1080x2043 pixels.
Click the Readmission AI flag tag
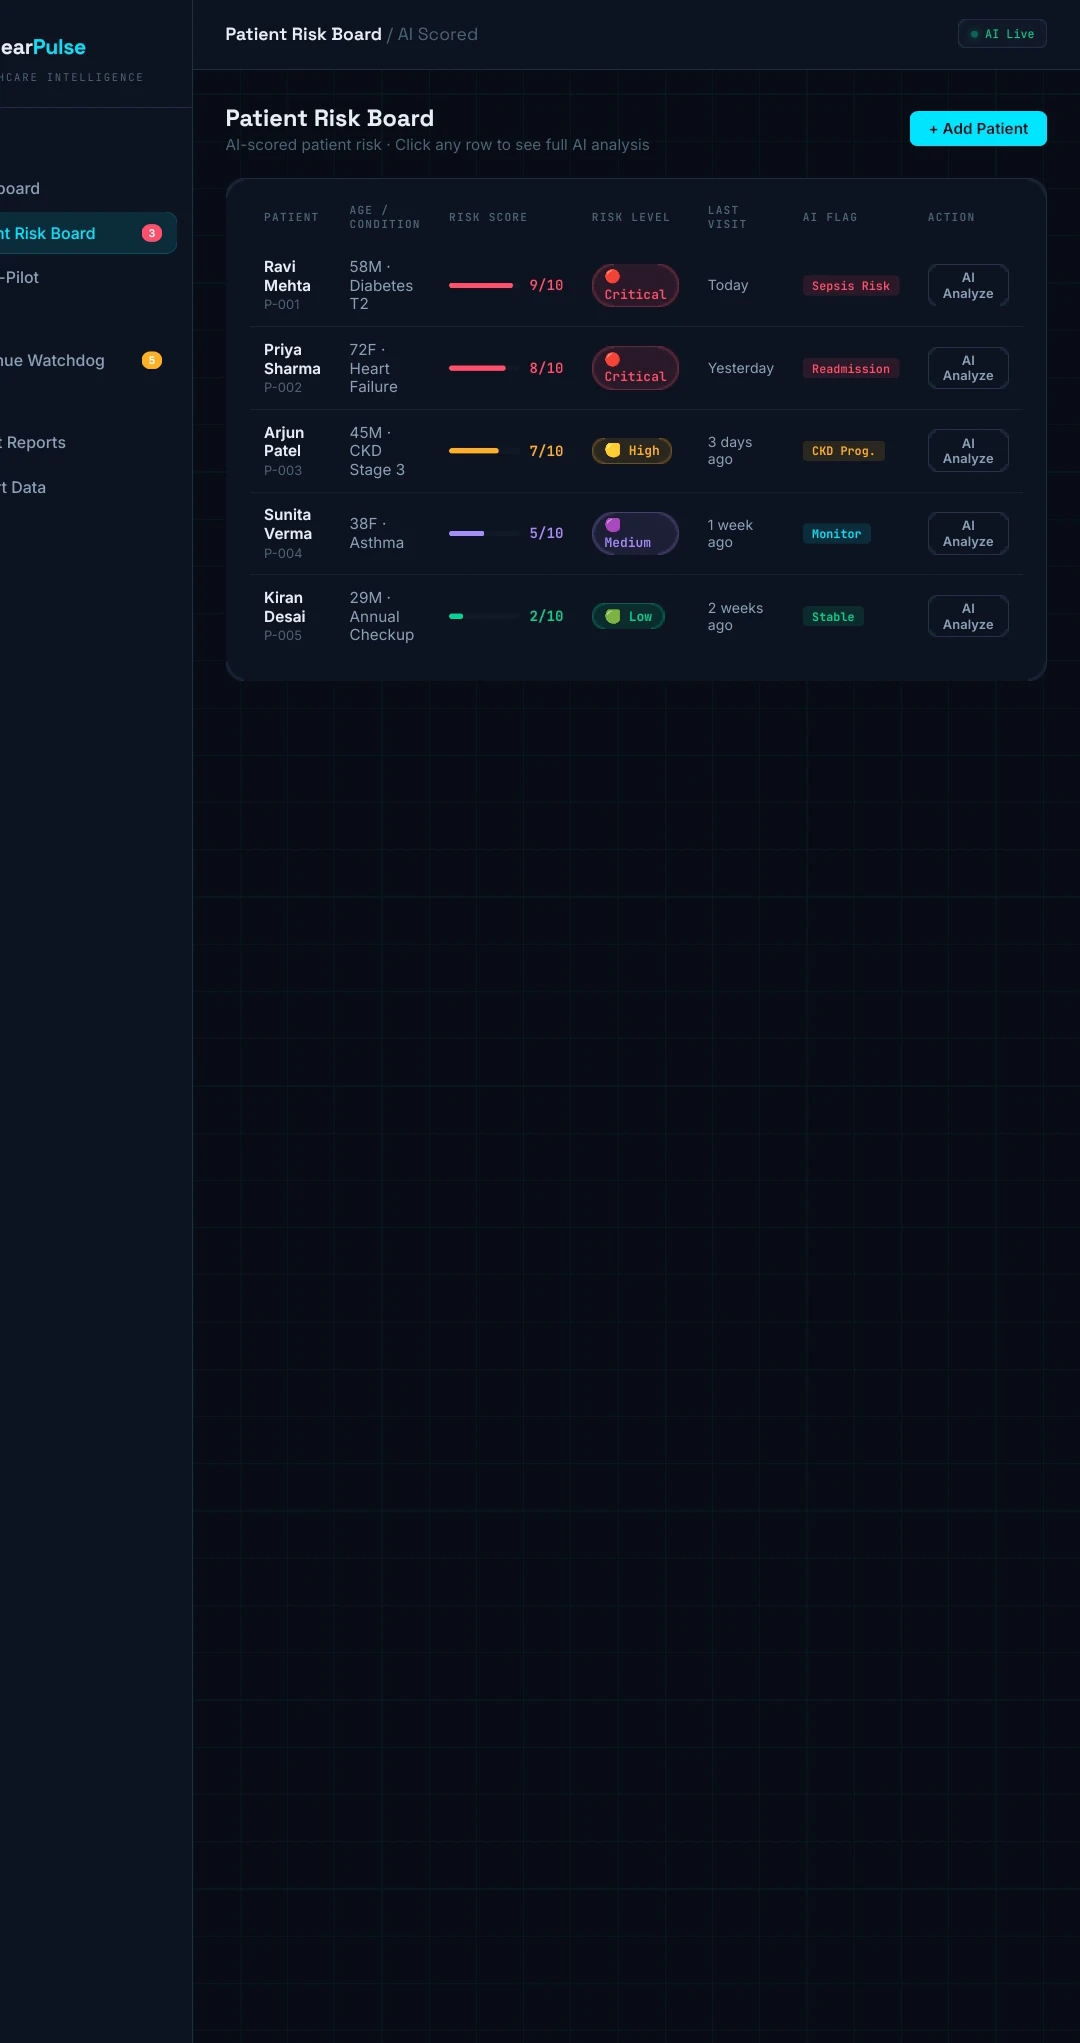click(851, 369)
